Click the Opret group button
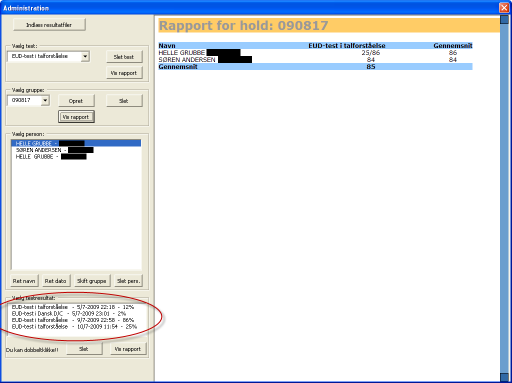Screen dimensions: 512x383 tap(76, 101)
